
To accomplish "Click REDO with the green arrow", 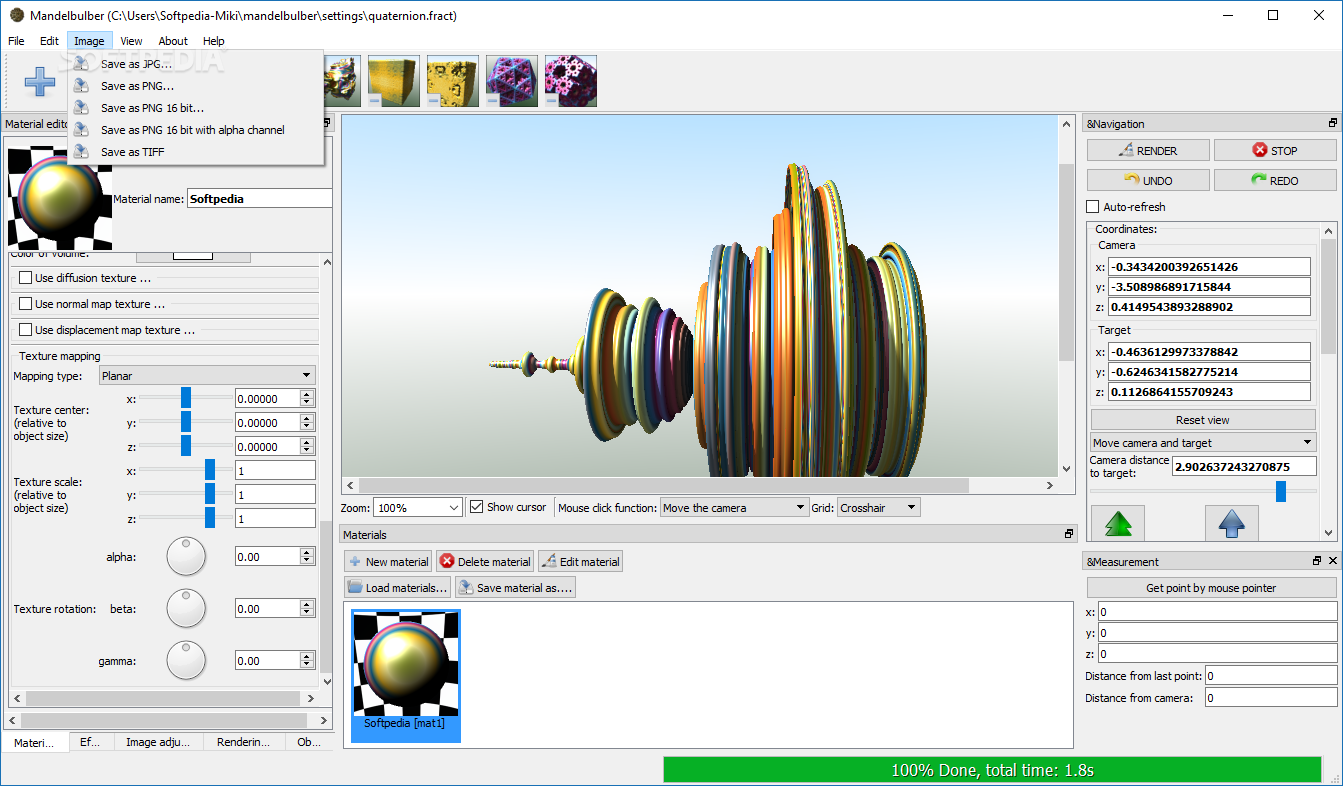I will [x=1275, y=180].
